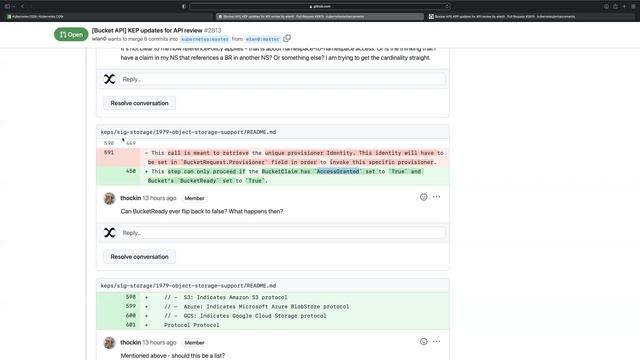Open the three-dot menu on the BucketReady comment
Screen dimensions: 640x360
[x=436, y=197]
